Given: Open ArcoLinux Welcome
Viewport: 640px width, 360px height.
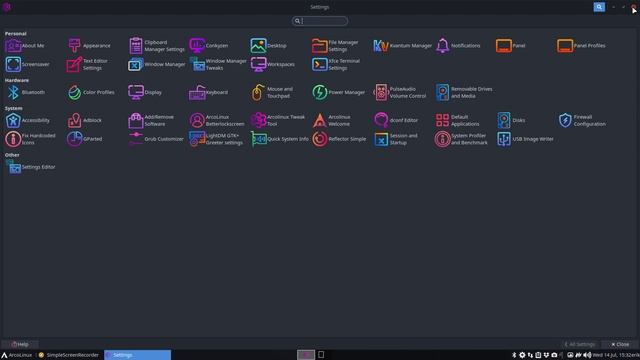Looking at the screenshot, I should coord(331,120).
